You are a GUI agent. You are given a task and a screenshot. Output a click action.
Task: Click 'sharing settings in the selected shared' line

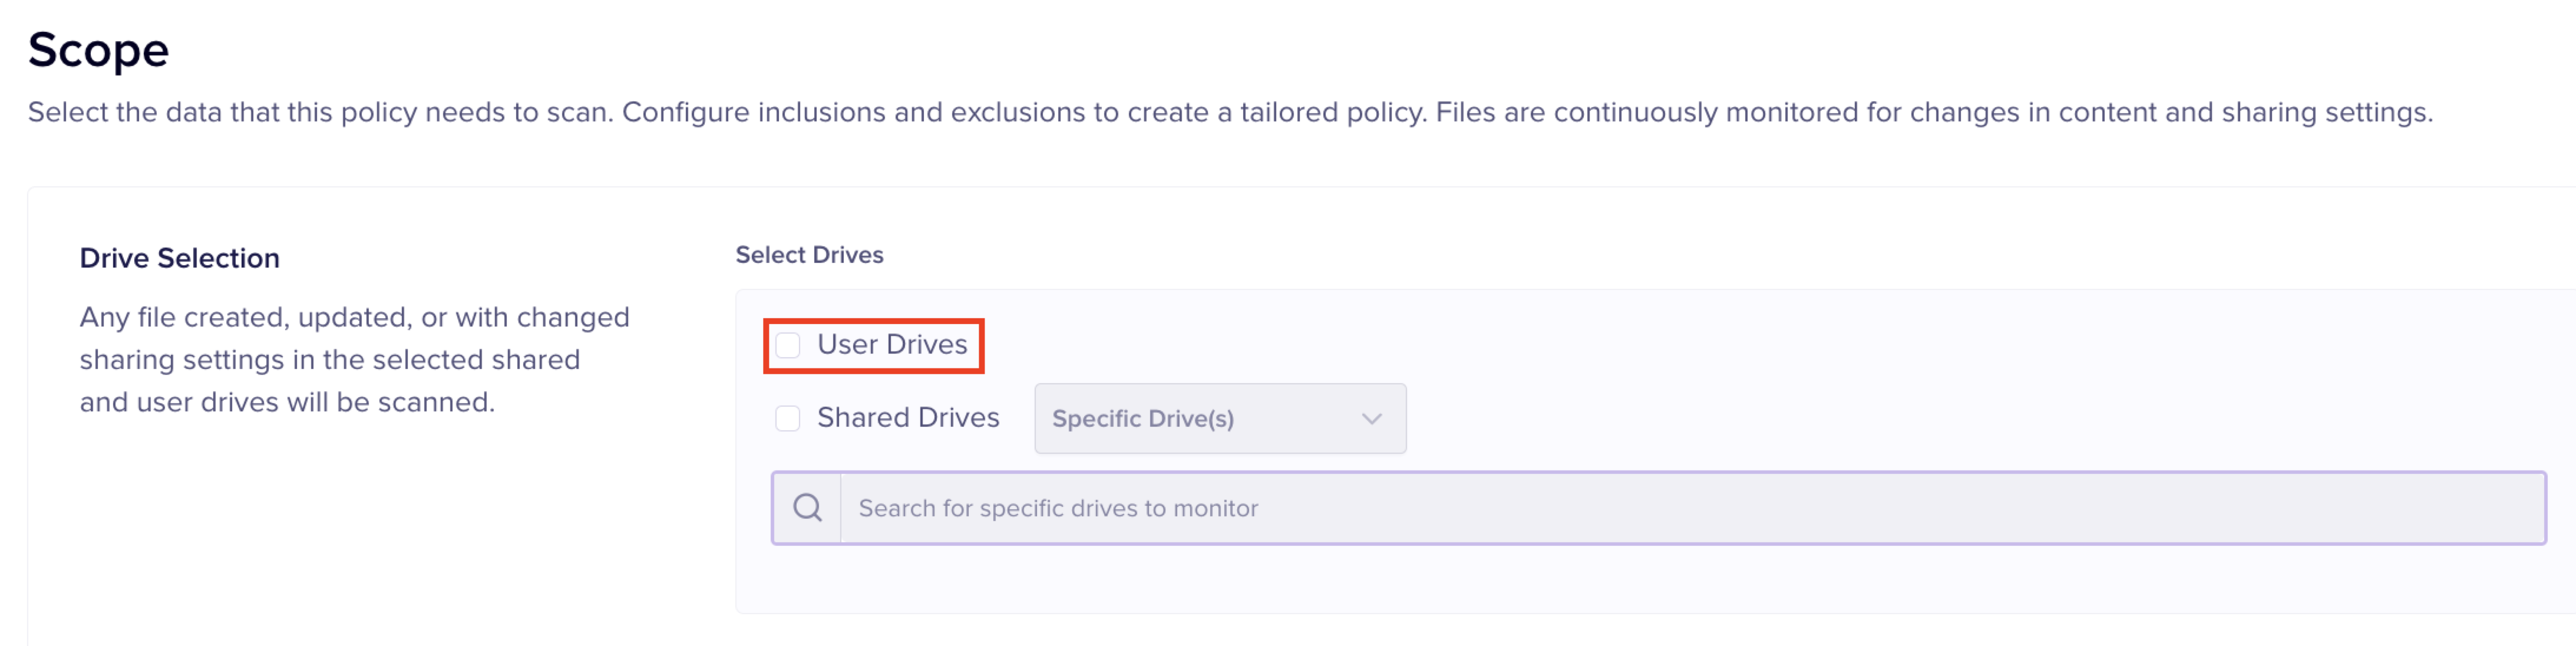pyautogui.click(x=329, y=360)
